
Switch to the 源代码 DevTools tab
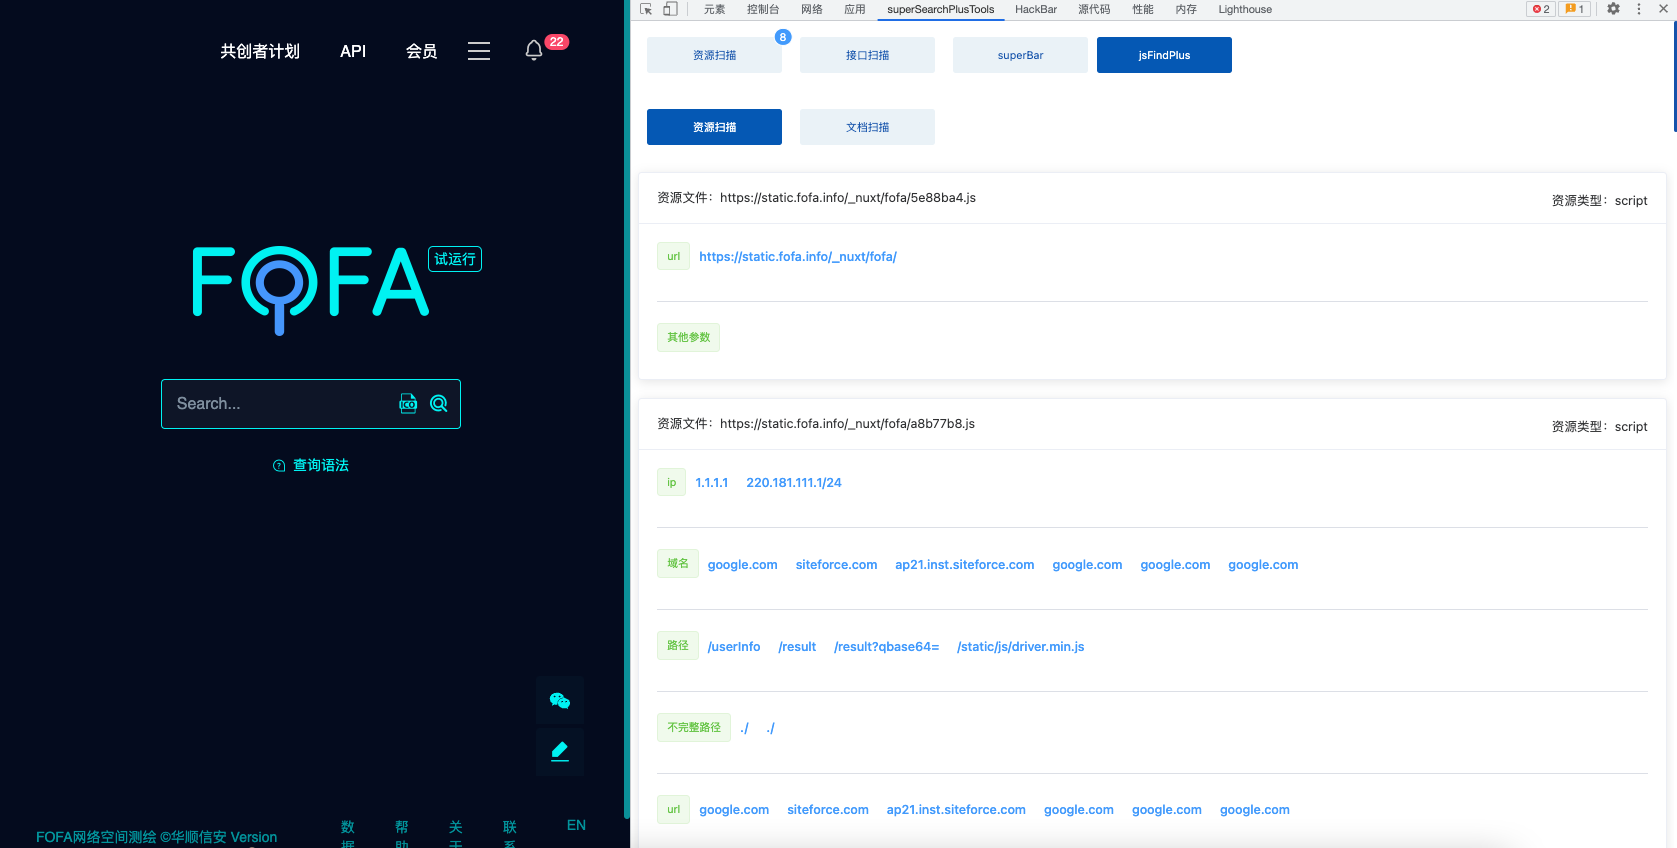tap(1094, 9)
